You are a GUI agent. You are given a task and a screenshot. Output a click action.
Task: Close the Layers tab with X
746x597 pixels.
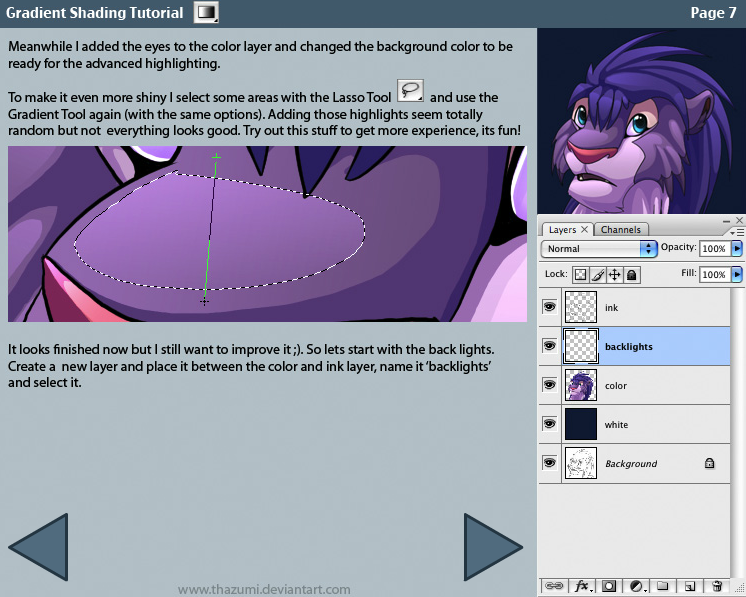pyautogui.click(x=584, y=229)
